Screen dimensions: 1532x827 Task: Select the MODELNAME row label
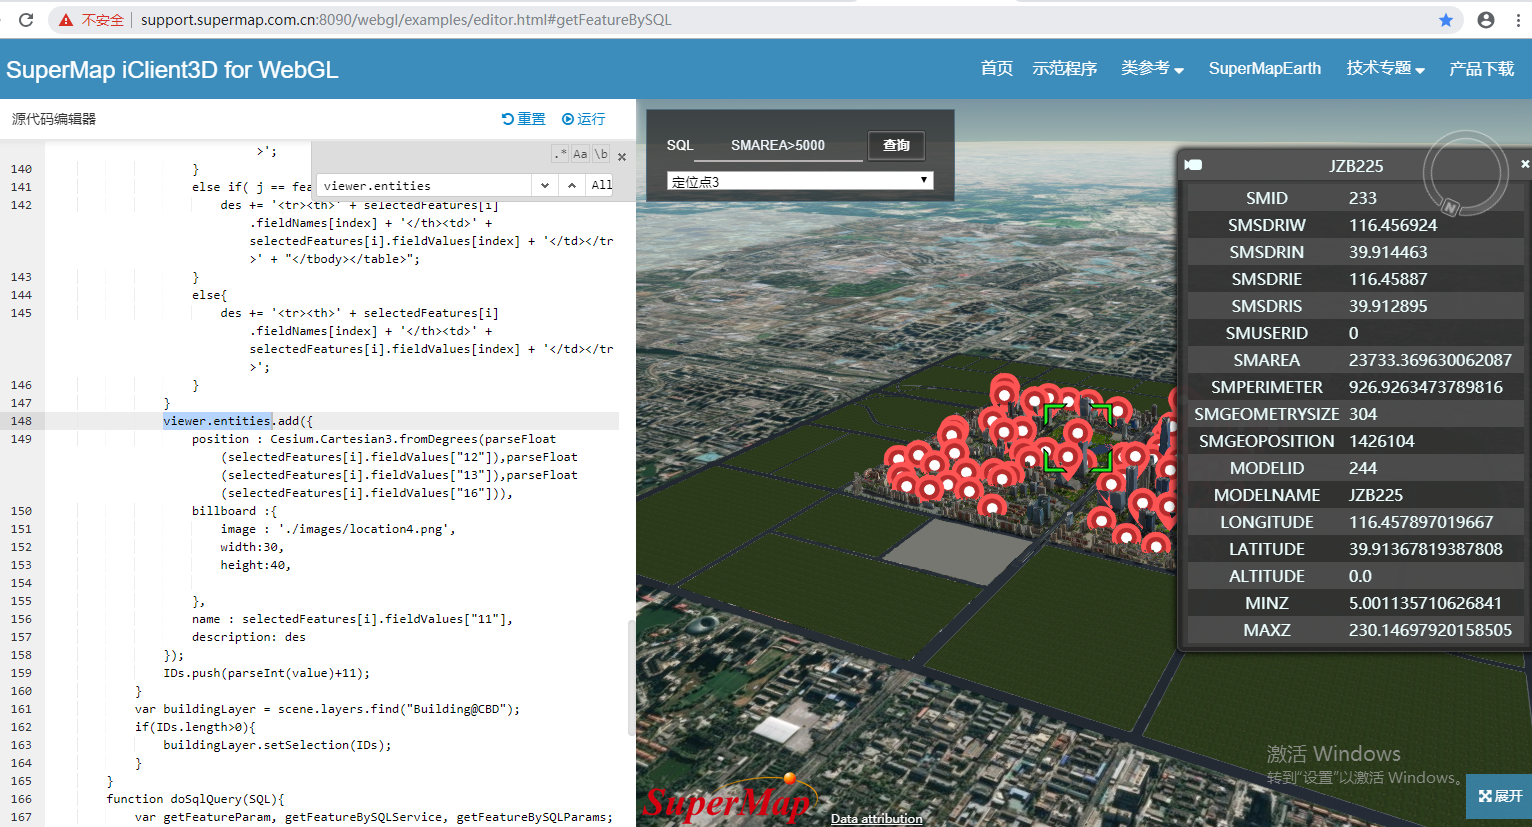pos(1267,495)
